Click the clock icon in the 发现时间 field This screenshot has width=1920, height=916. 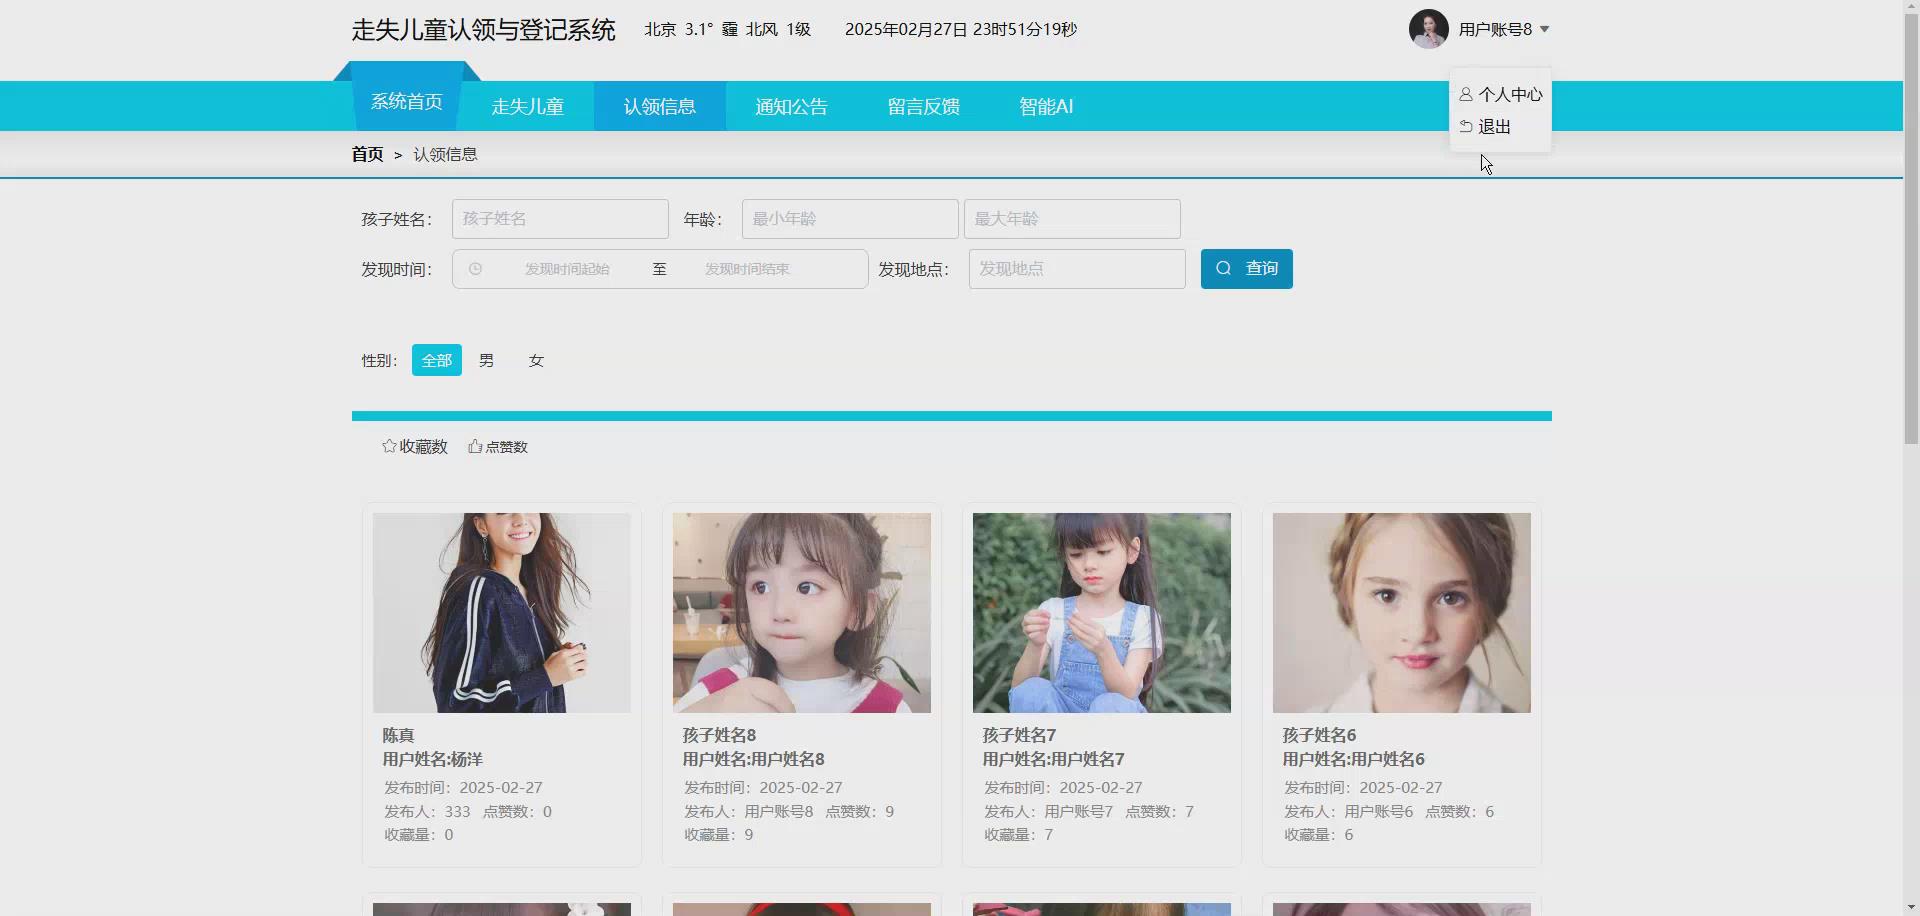[474, 268]
